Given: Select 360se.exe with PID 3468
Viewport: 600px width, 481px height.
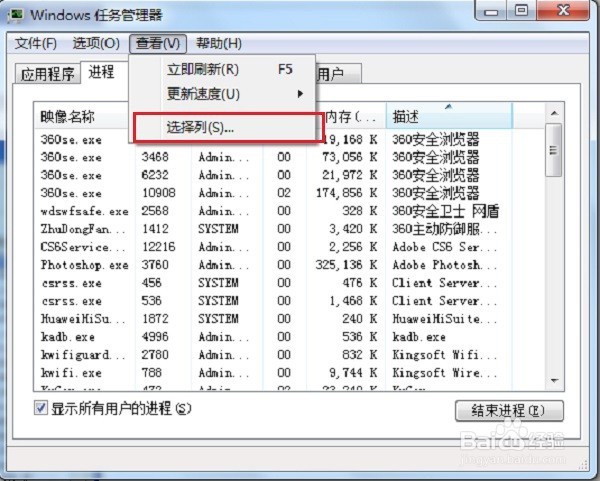Looking at the screenshot, I should 273,157.
